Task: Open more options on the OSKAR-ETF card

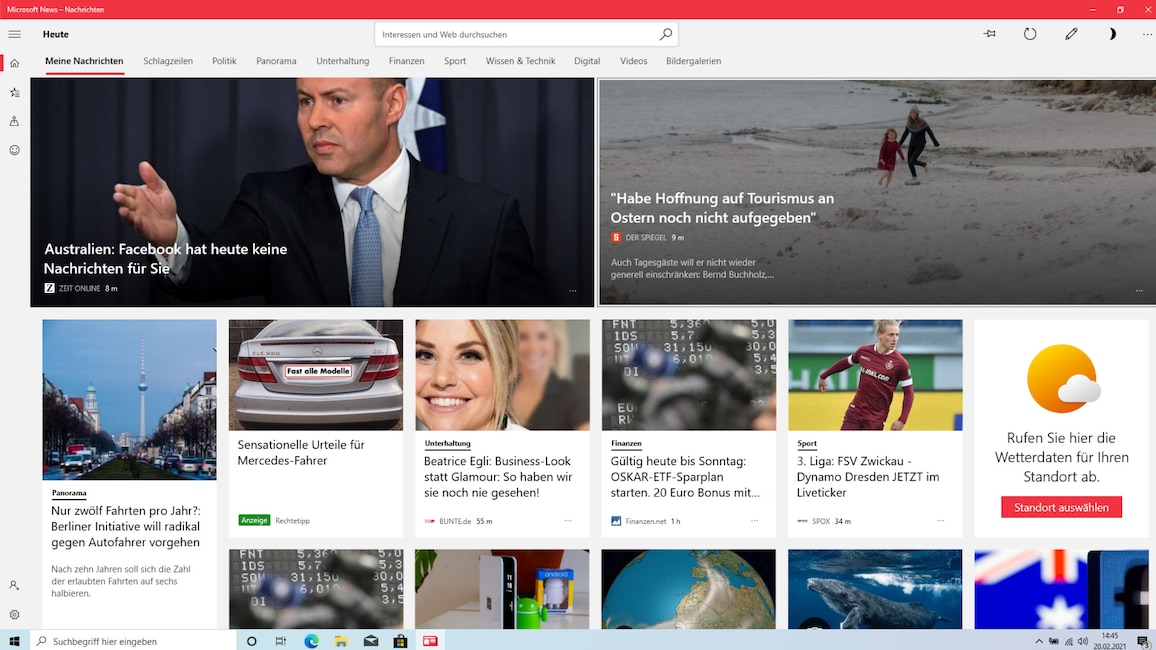Action: (x=754, y=520)
